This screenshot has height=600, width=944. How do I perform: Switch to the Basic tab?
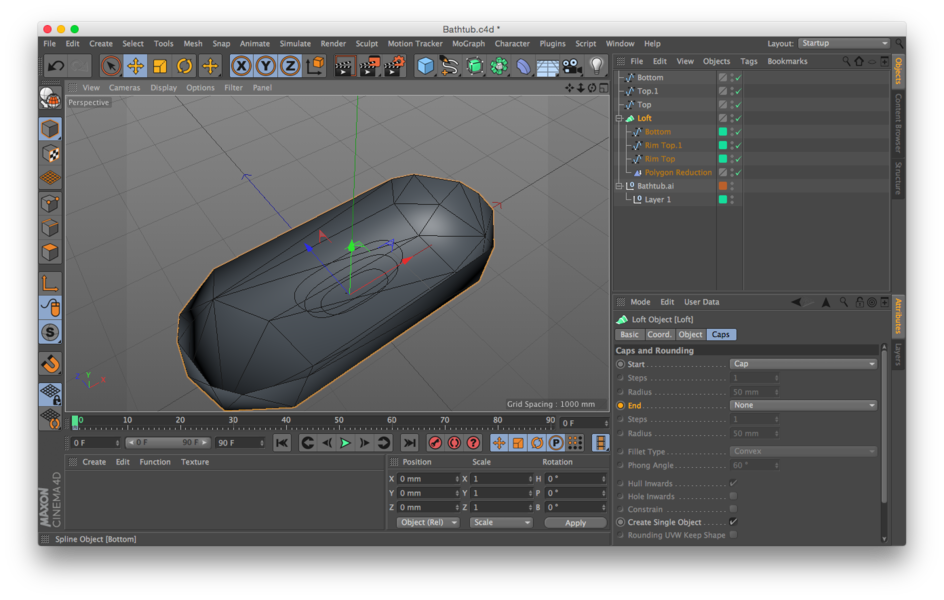pos(629,335)
